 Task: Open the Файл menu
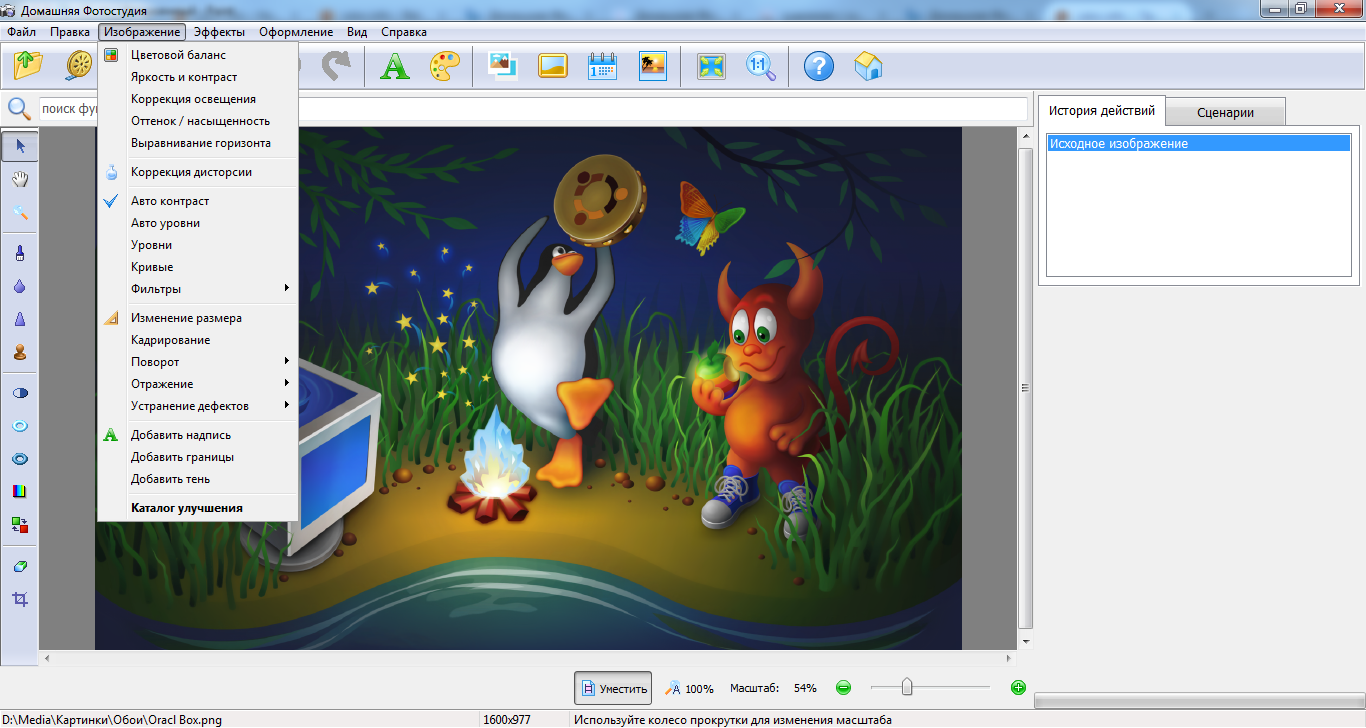[x=21, y=32]
